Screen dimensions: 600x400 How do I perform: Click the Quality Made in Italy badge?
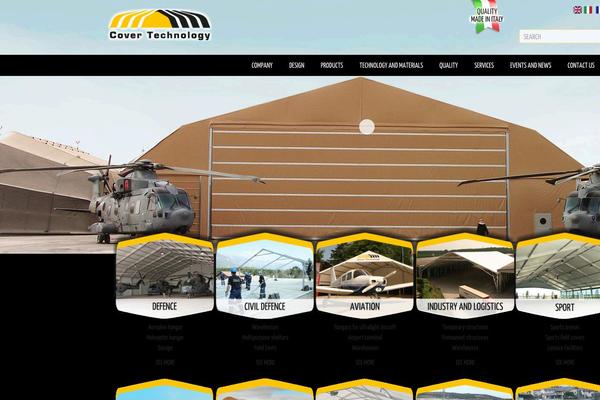click(x=487, y=16)
